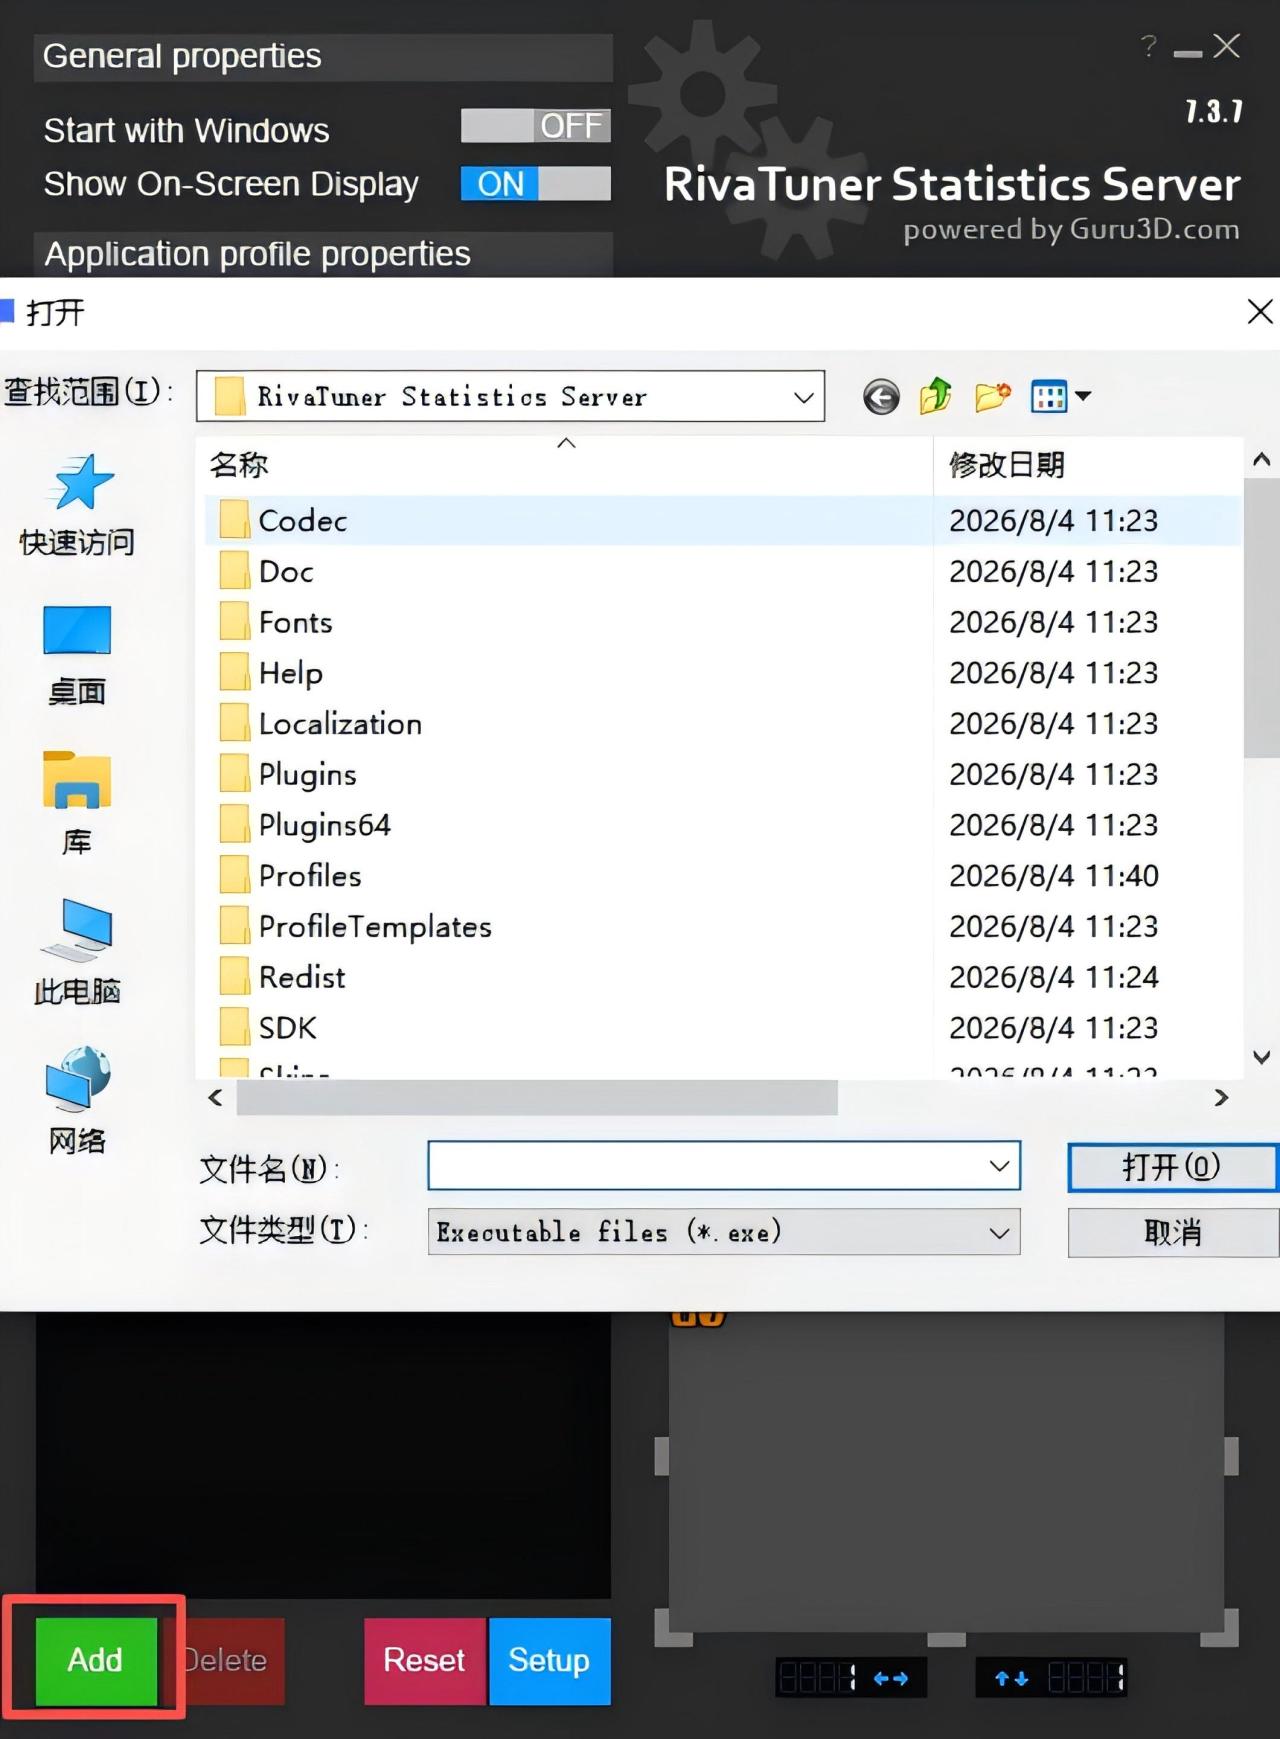Select the Codec folder icon
This screenshot has height=1739, width=1280.
pyautogui.click(x=234, y=520)
